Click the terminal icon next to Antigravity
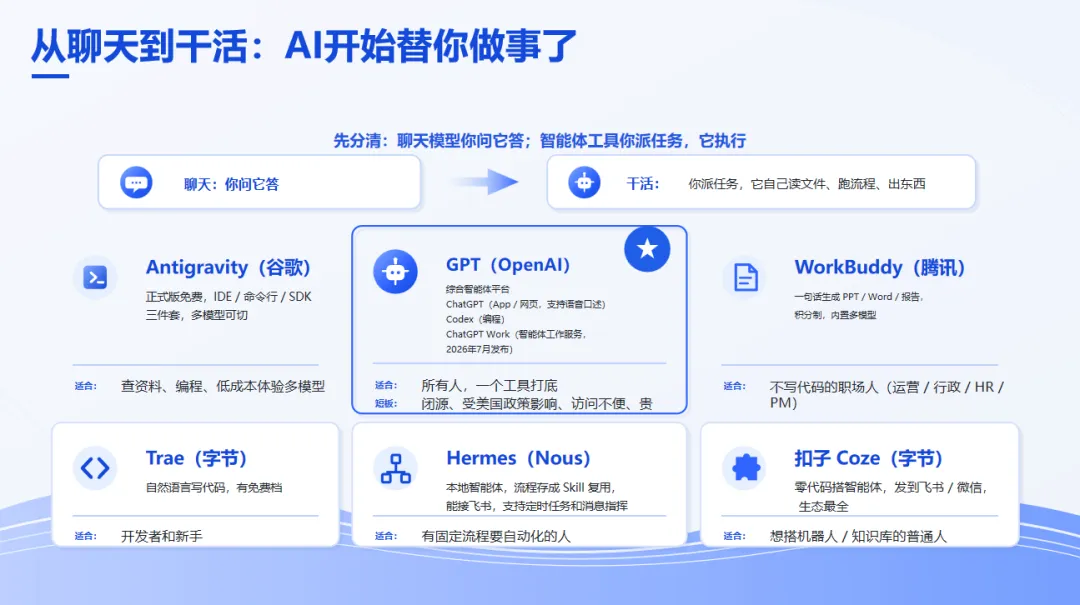This screenshot has width=1080, height=605. [x=95, y=277]
